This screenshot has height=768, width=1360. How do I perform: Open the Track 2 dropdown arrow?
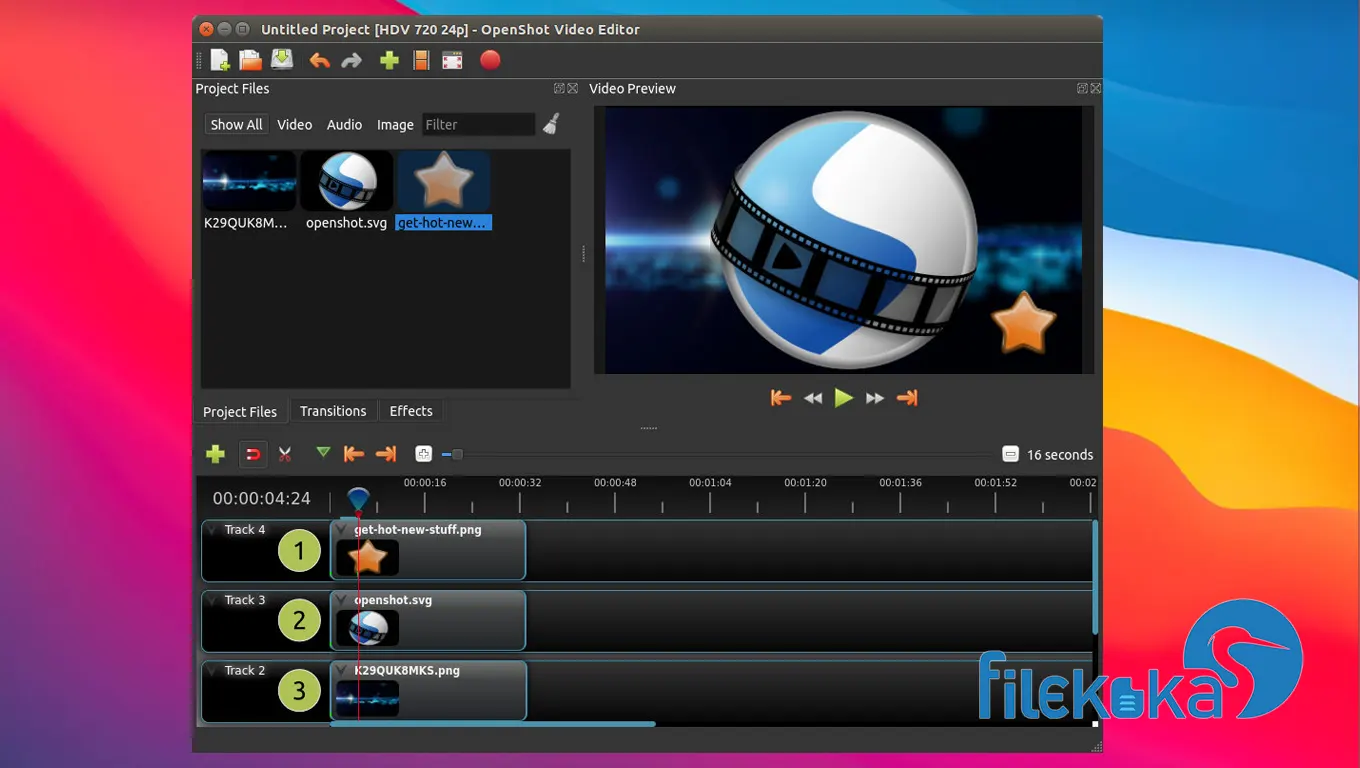213,670
